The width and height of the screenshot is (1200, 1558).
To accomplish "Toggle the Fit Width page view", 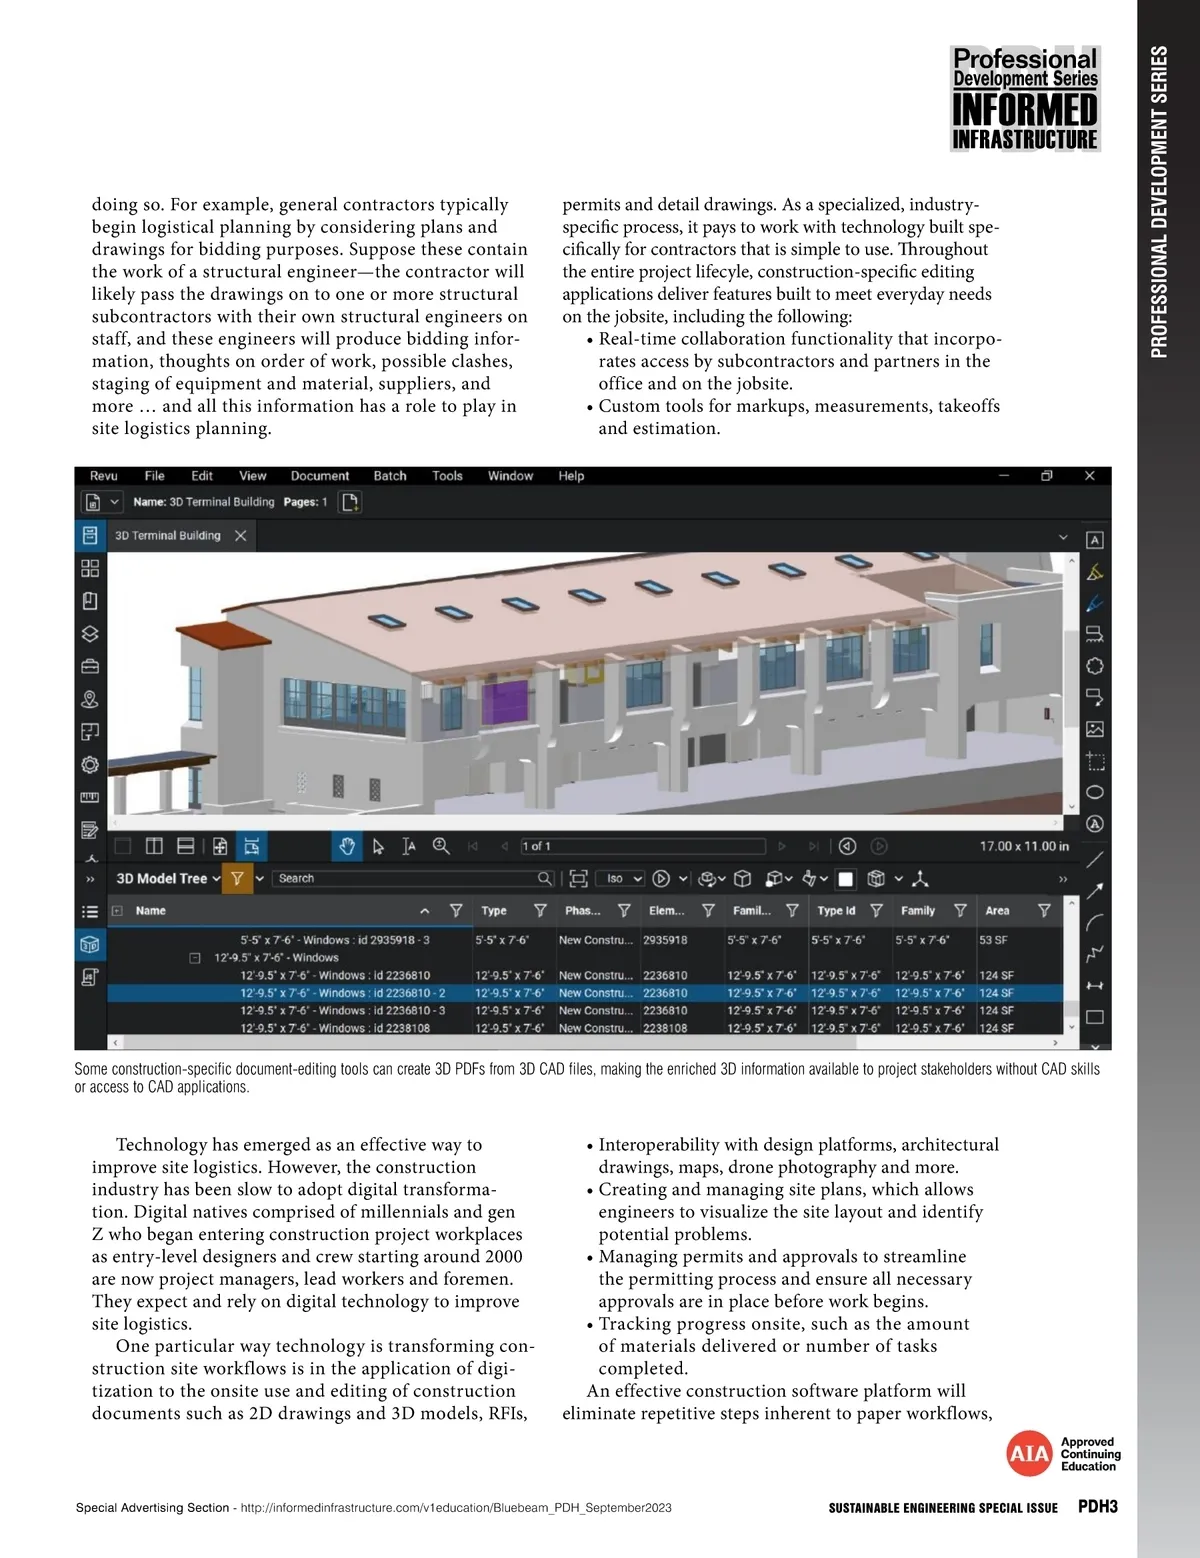I will (252, 846).
